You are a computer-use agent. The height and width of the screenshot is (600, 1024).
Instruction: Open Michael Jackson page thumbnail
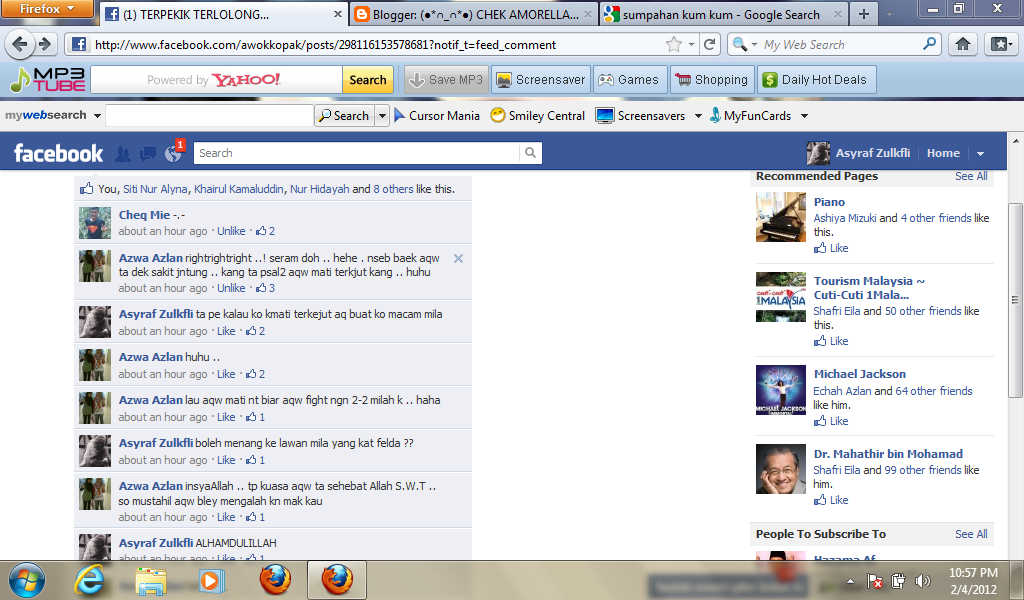pos(781,390)
